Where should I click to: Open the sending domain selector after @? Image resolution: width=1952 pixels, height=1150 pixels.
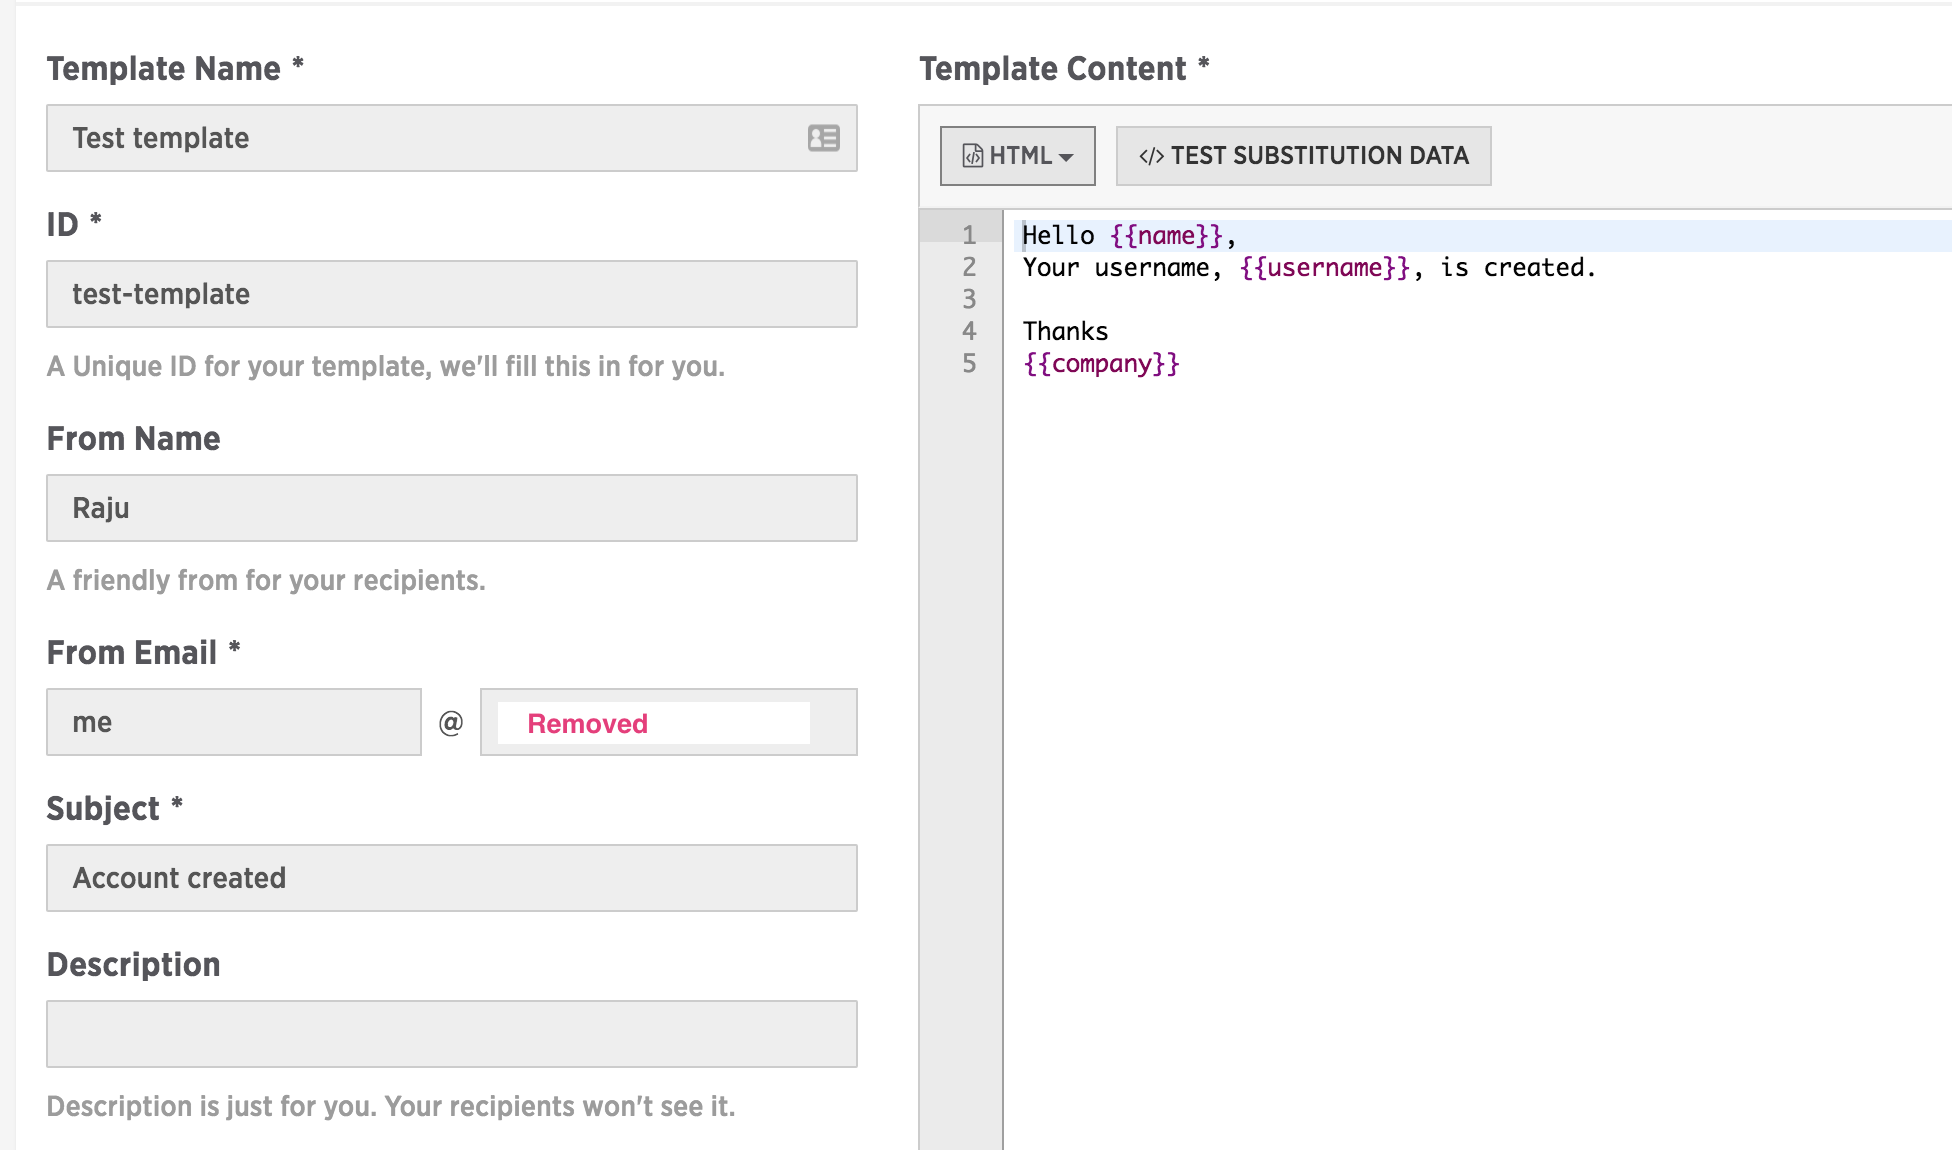668,722
